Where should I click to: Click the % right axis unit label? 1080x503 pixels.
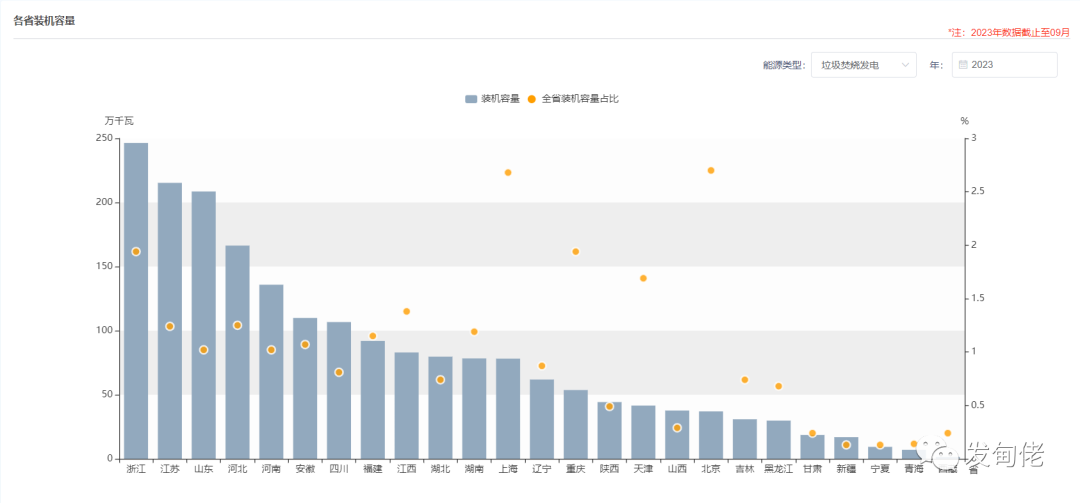click(964, 121)
